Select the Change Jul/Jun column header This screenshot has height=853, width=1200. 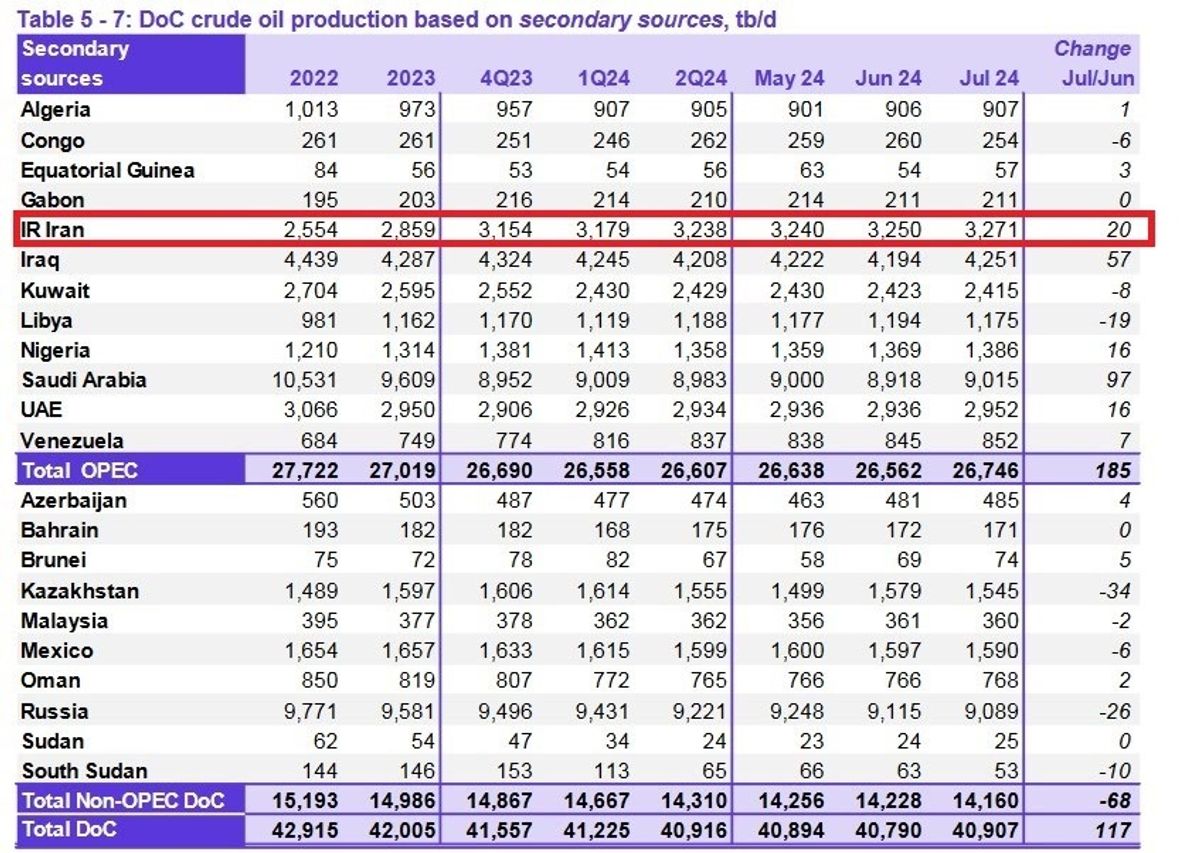[1093, 64]
